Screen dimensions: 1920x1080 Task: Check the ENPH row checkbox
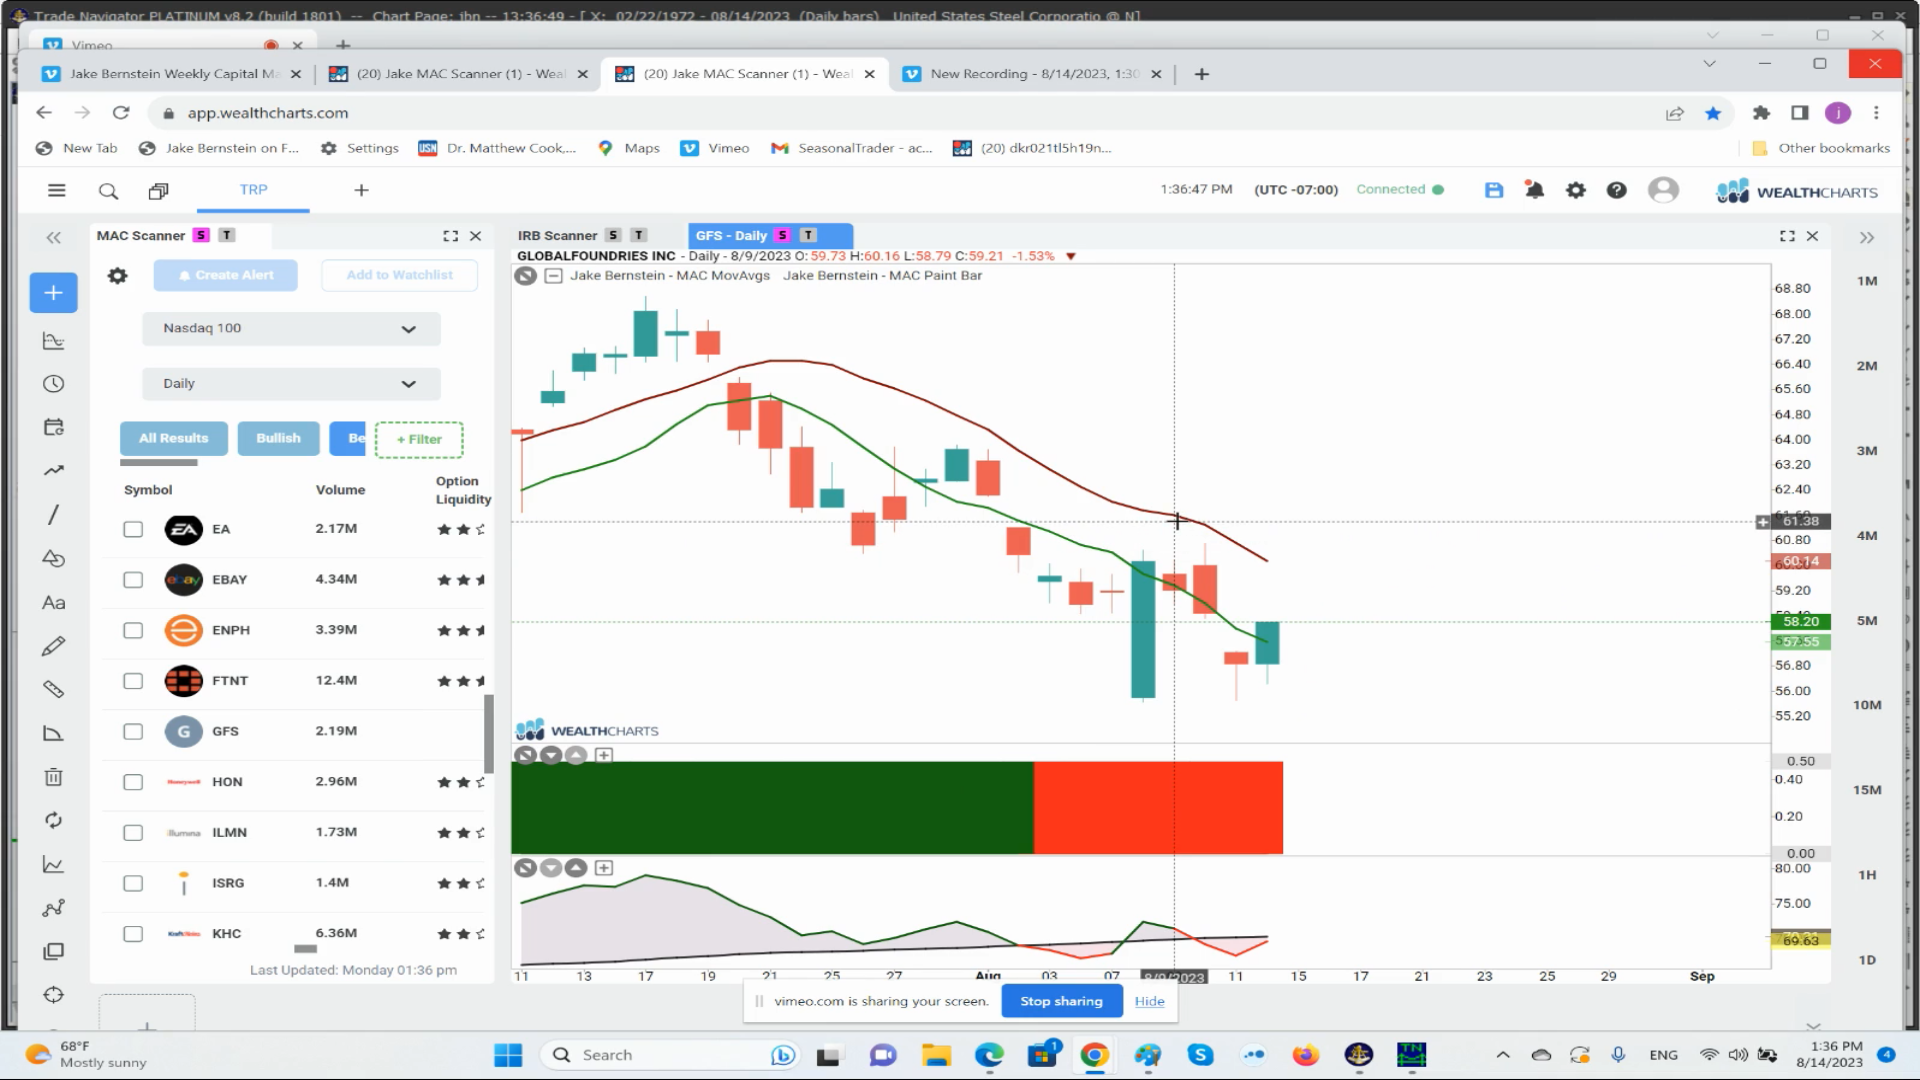point(133,630)
